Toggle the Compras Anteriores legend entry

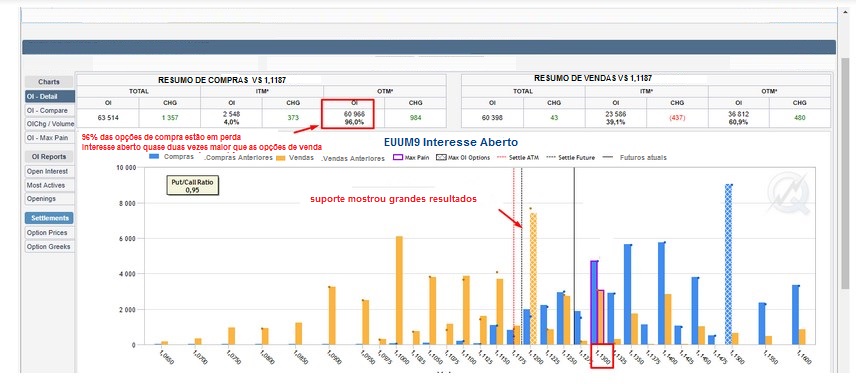tap(238, 158)
